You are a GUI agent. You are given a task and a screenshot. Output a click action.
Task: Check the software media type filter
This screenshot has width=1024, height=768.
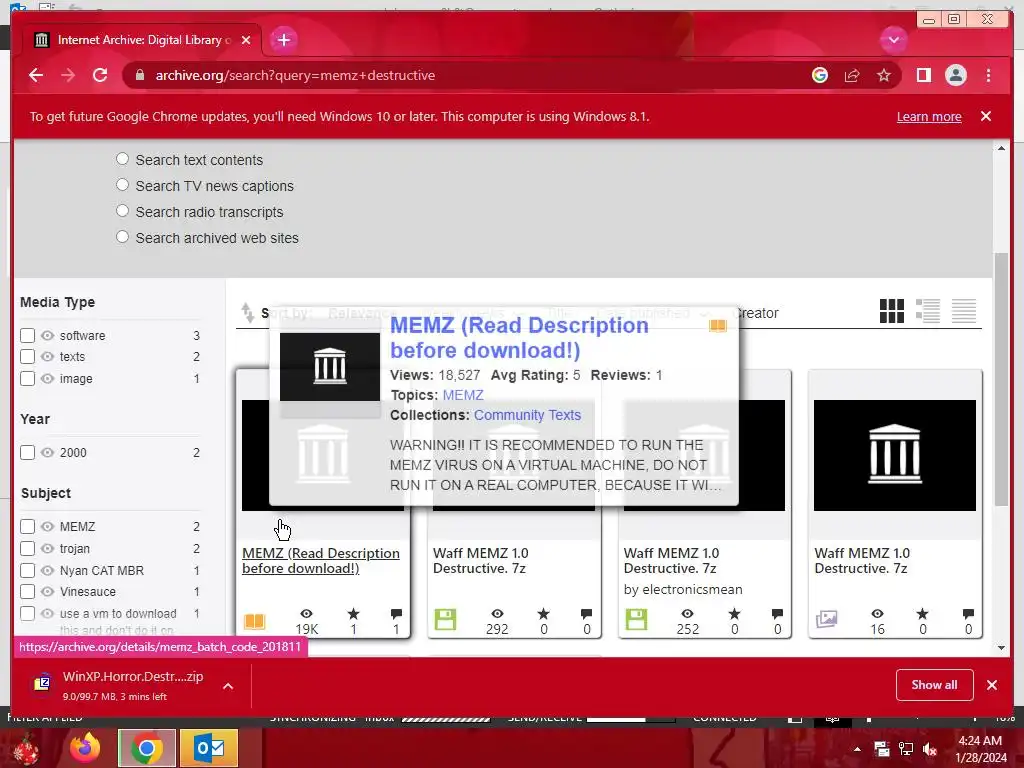pyautogui.click(x=27, y=336)
